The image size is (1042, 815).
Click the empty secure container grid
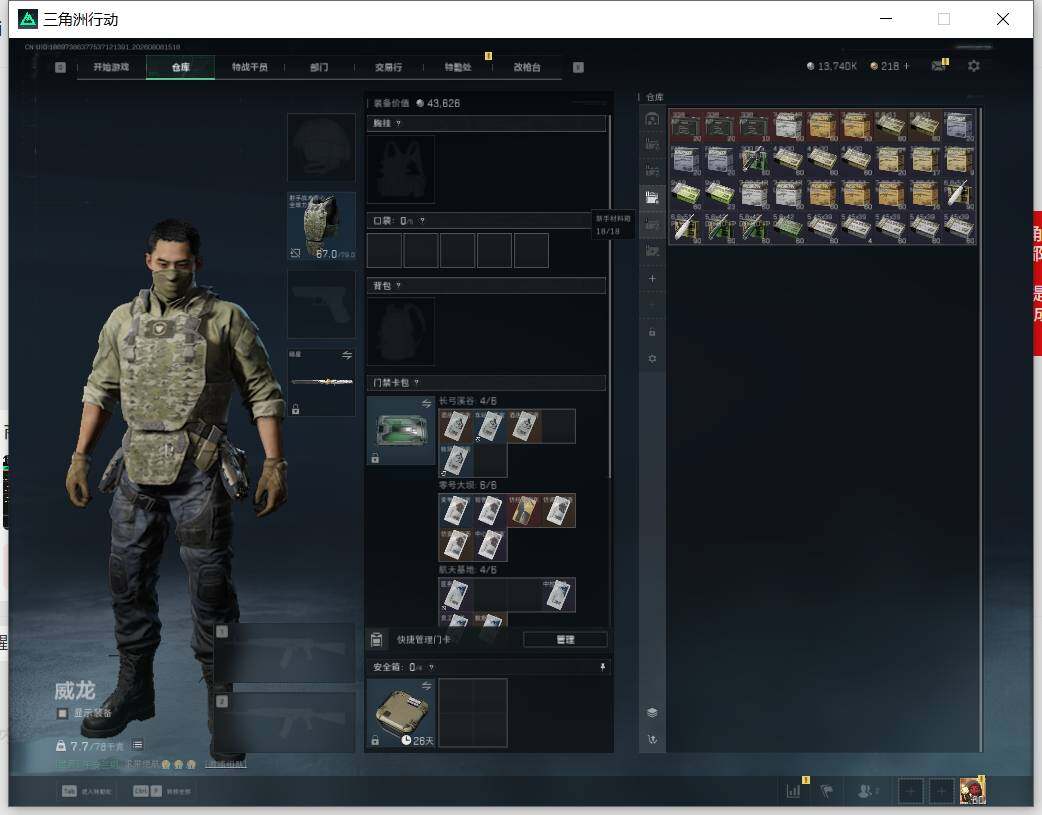coord(472,713)
